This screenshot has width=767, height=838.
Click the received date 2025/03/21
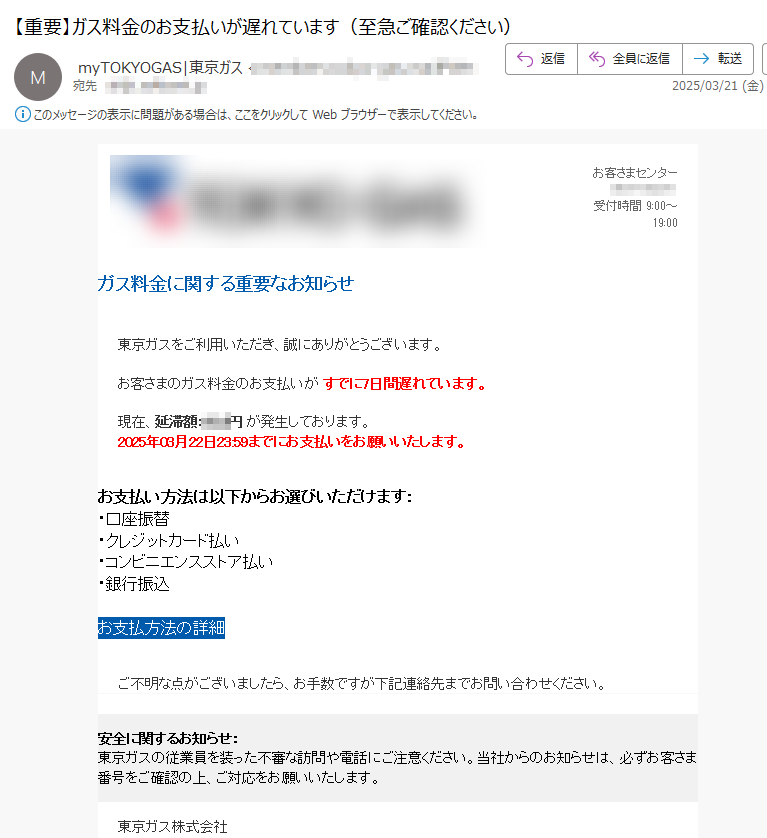(718, 86)
